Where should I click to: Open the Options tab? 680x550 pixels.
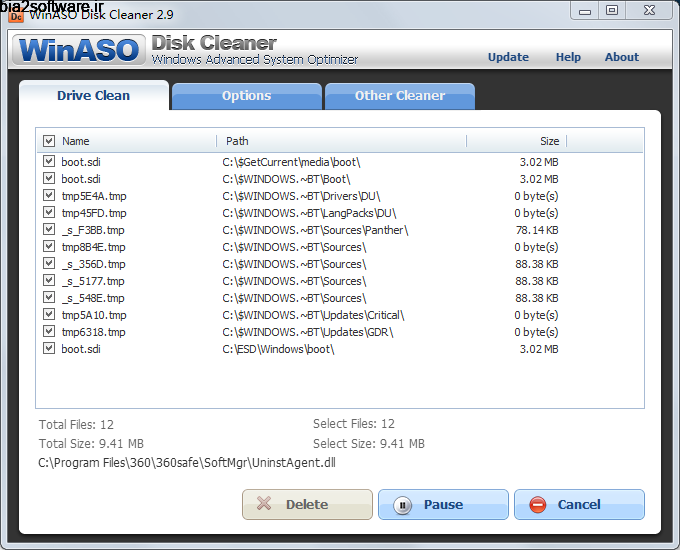246,96
